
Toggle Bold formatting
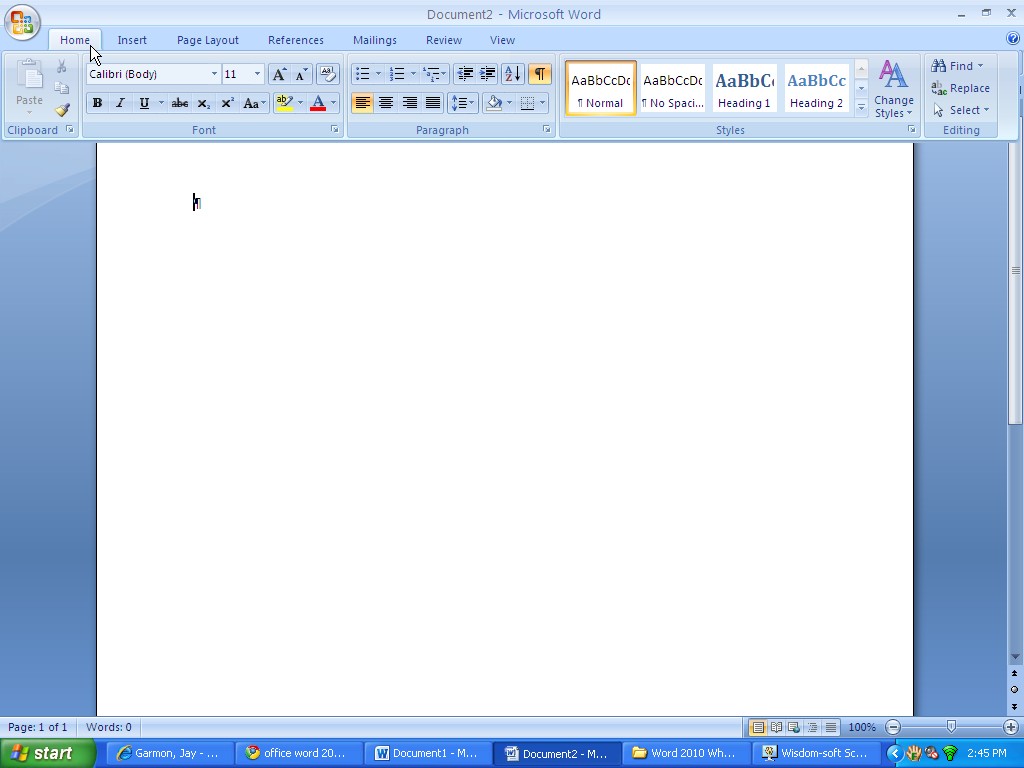pos(97,103)
